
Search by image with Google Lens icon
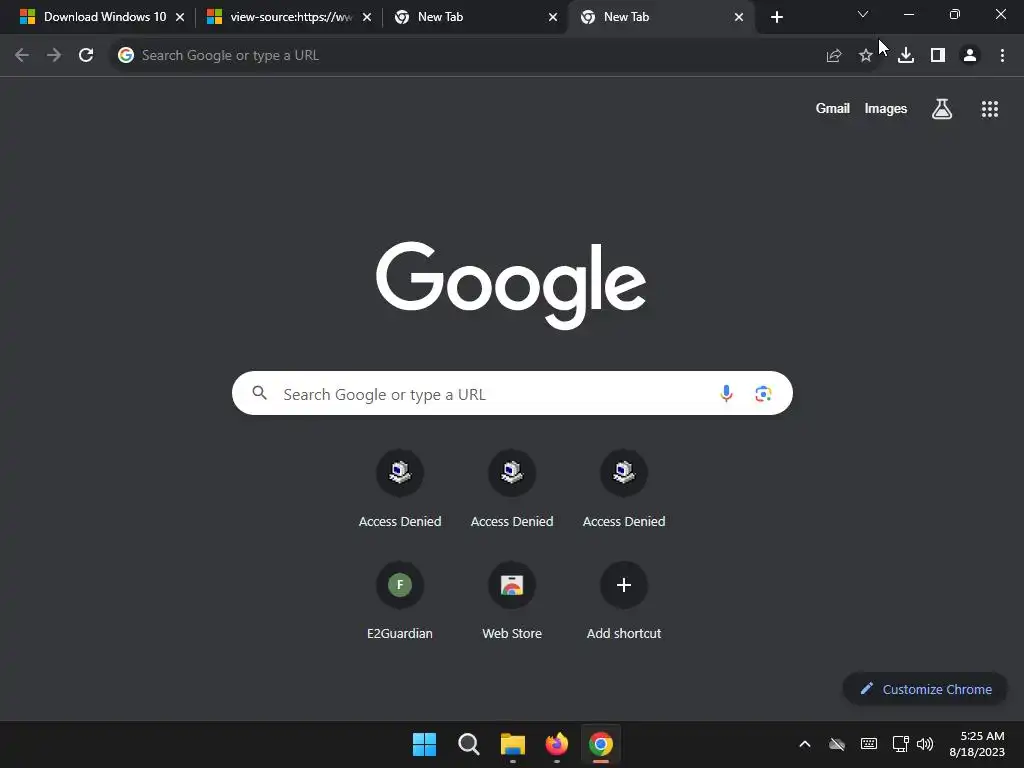[x=763, y=393]
